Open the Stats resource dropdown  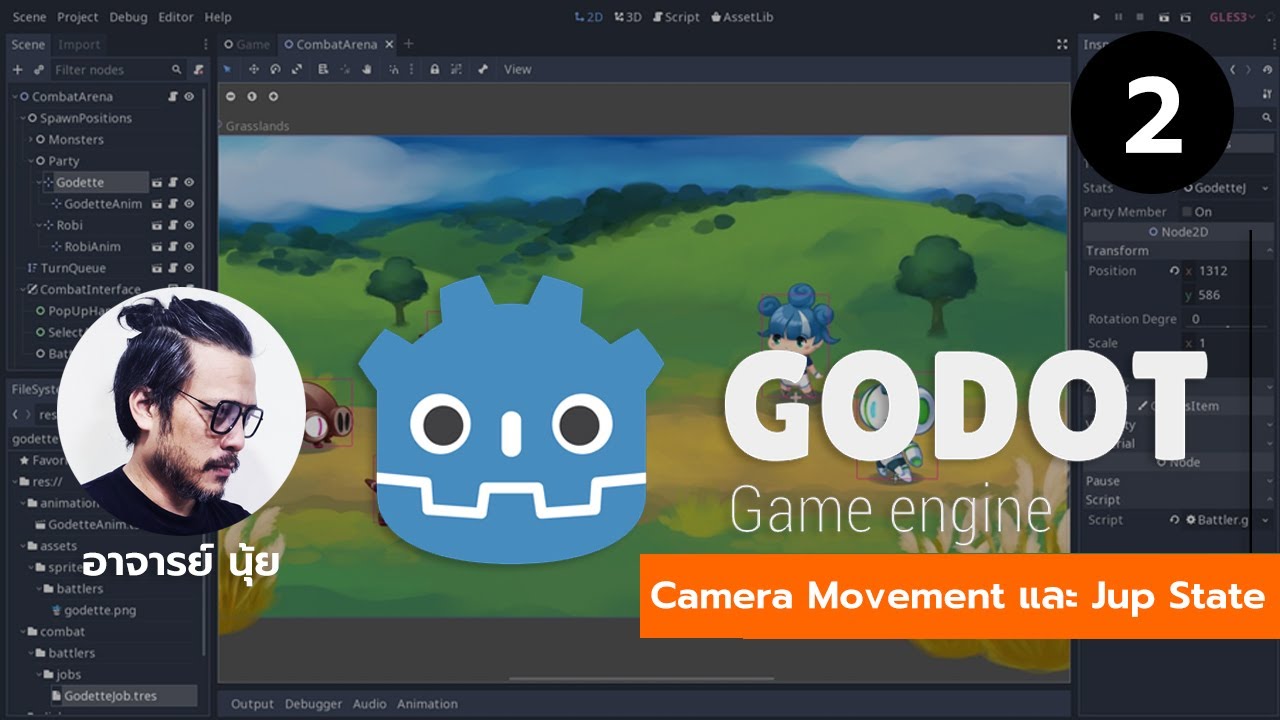click(1266, 188)
